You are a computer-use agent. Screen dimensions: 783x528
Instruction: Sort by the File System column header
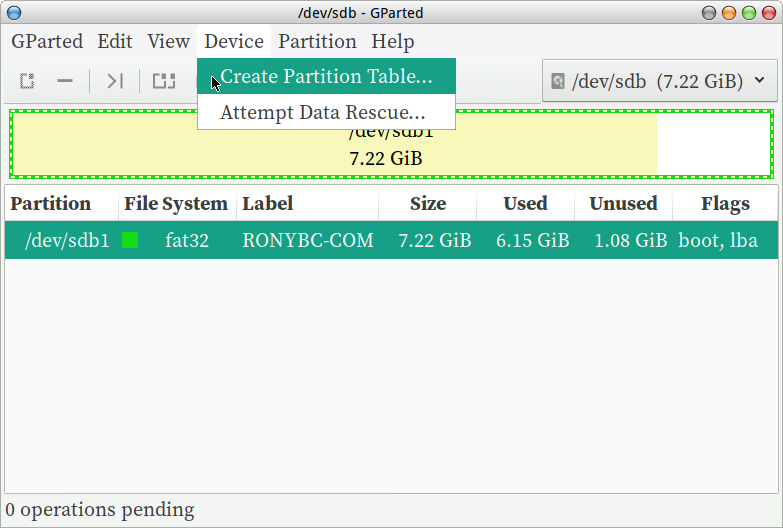pos(175,203)
